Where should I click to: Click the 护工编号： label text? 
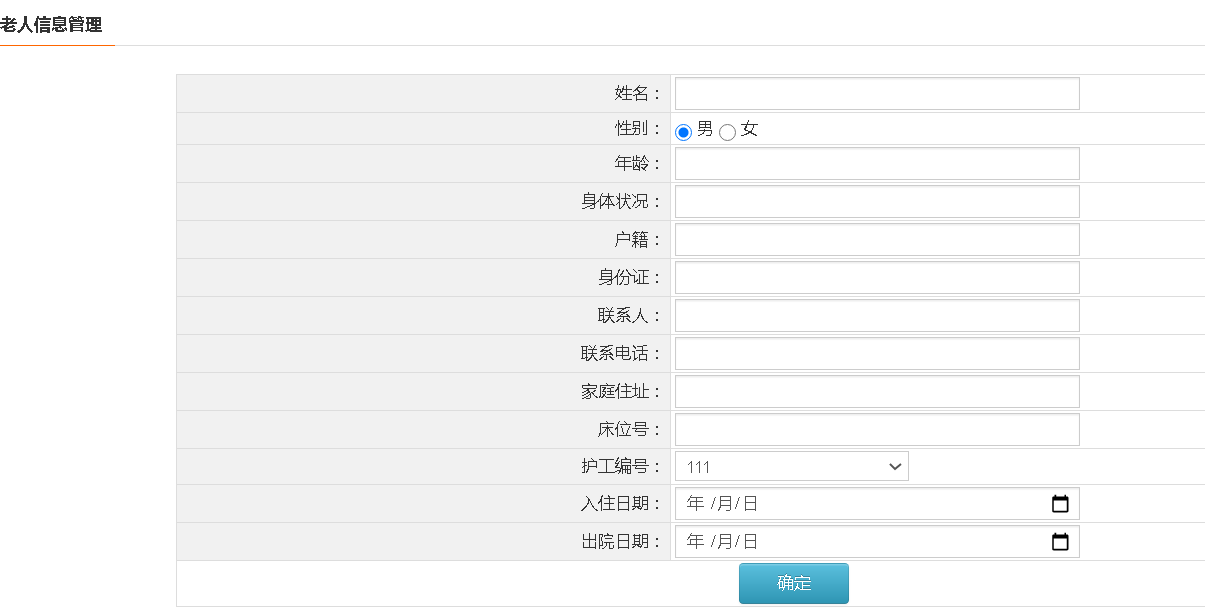621,467
